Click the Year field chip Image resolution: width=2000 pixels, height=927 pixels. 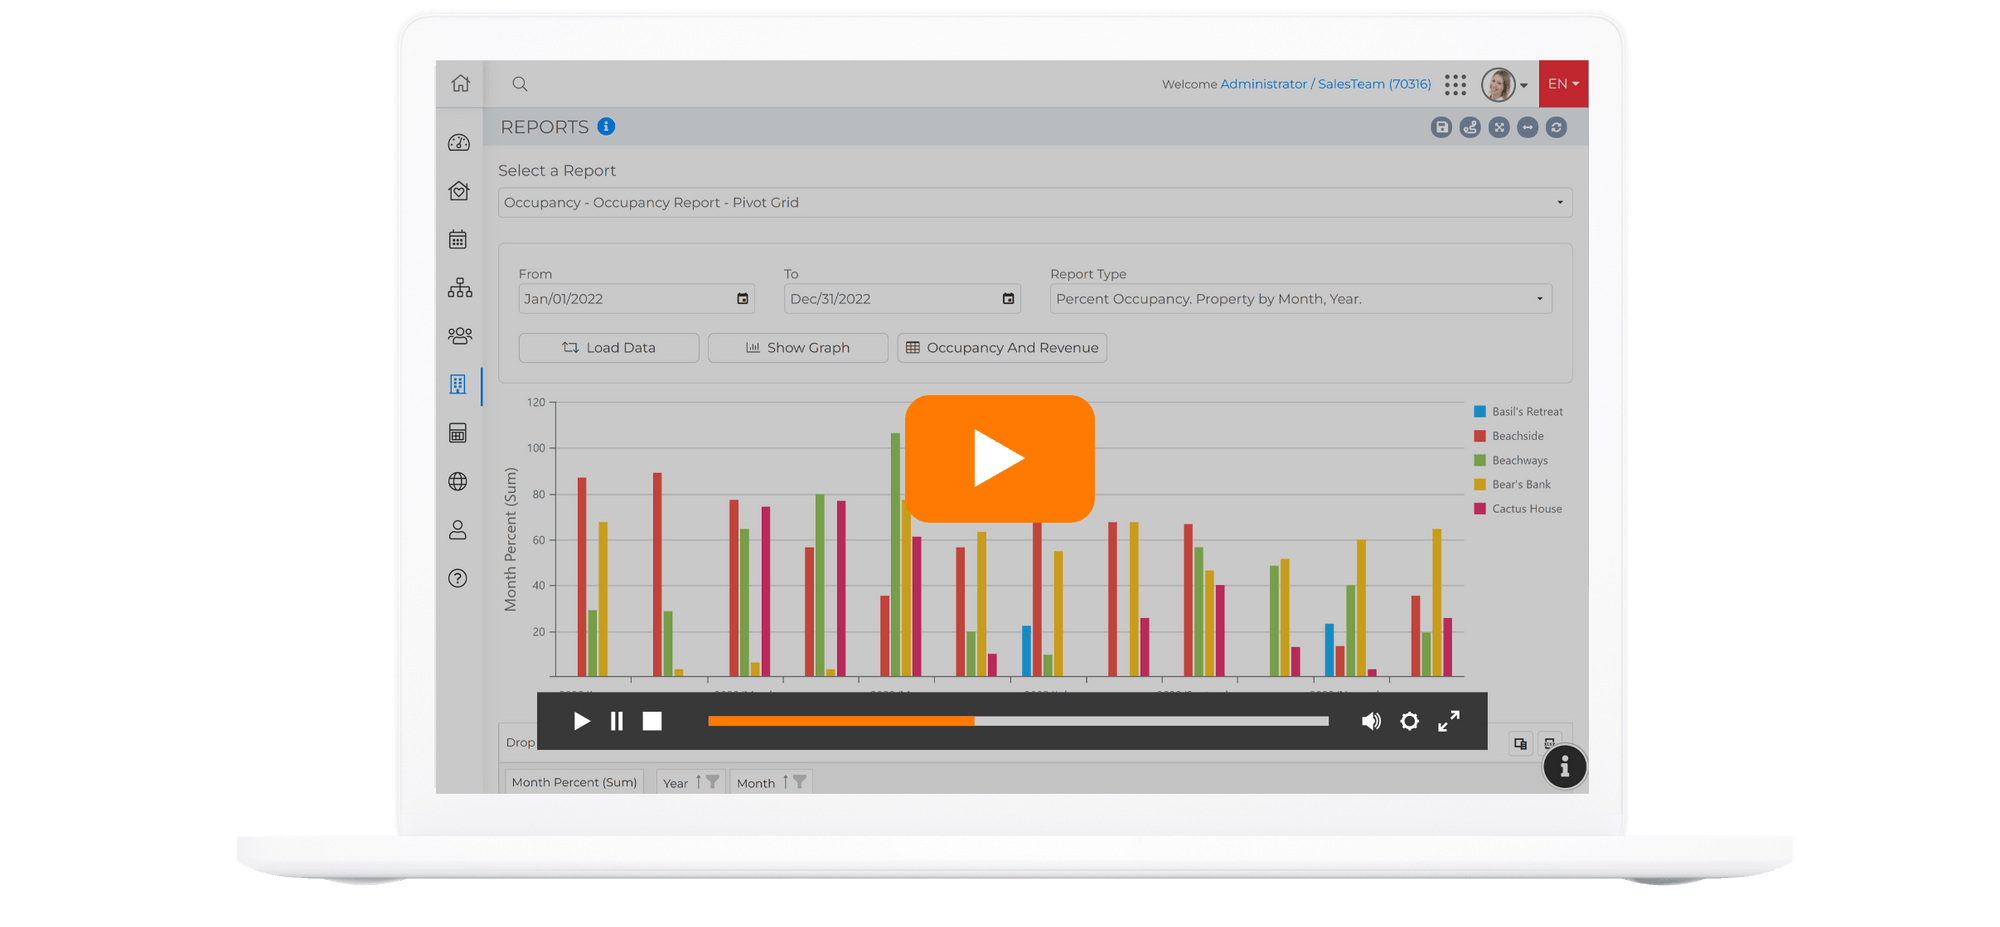pos(690,782)
